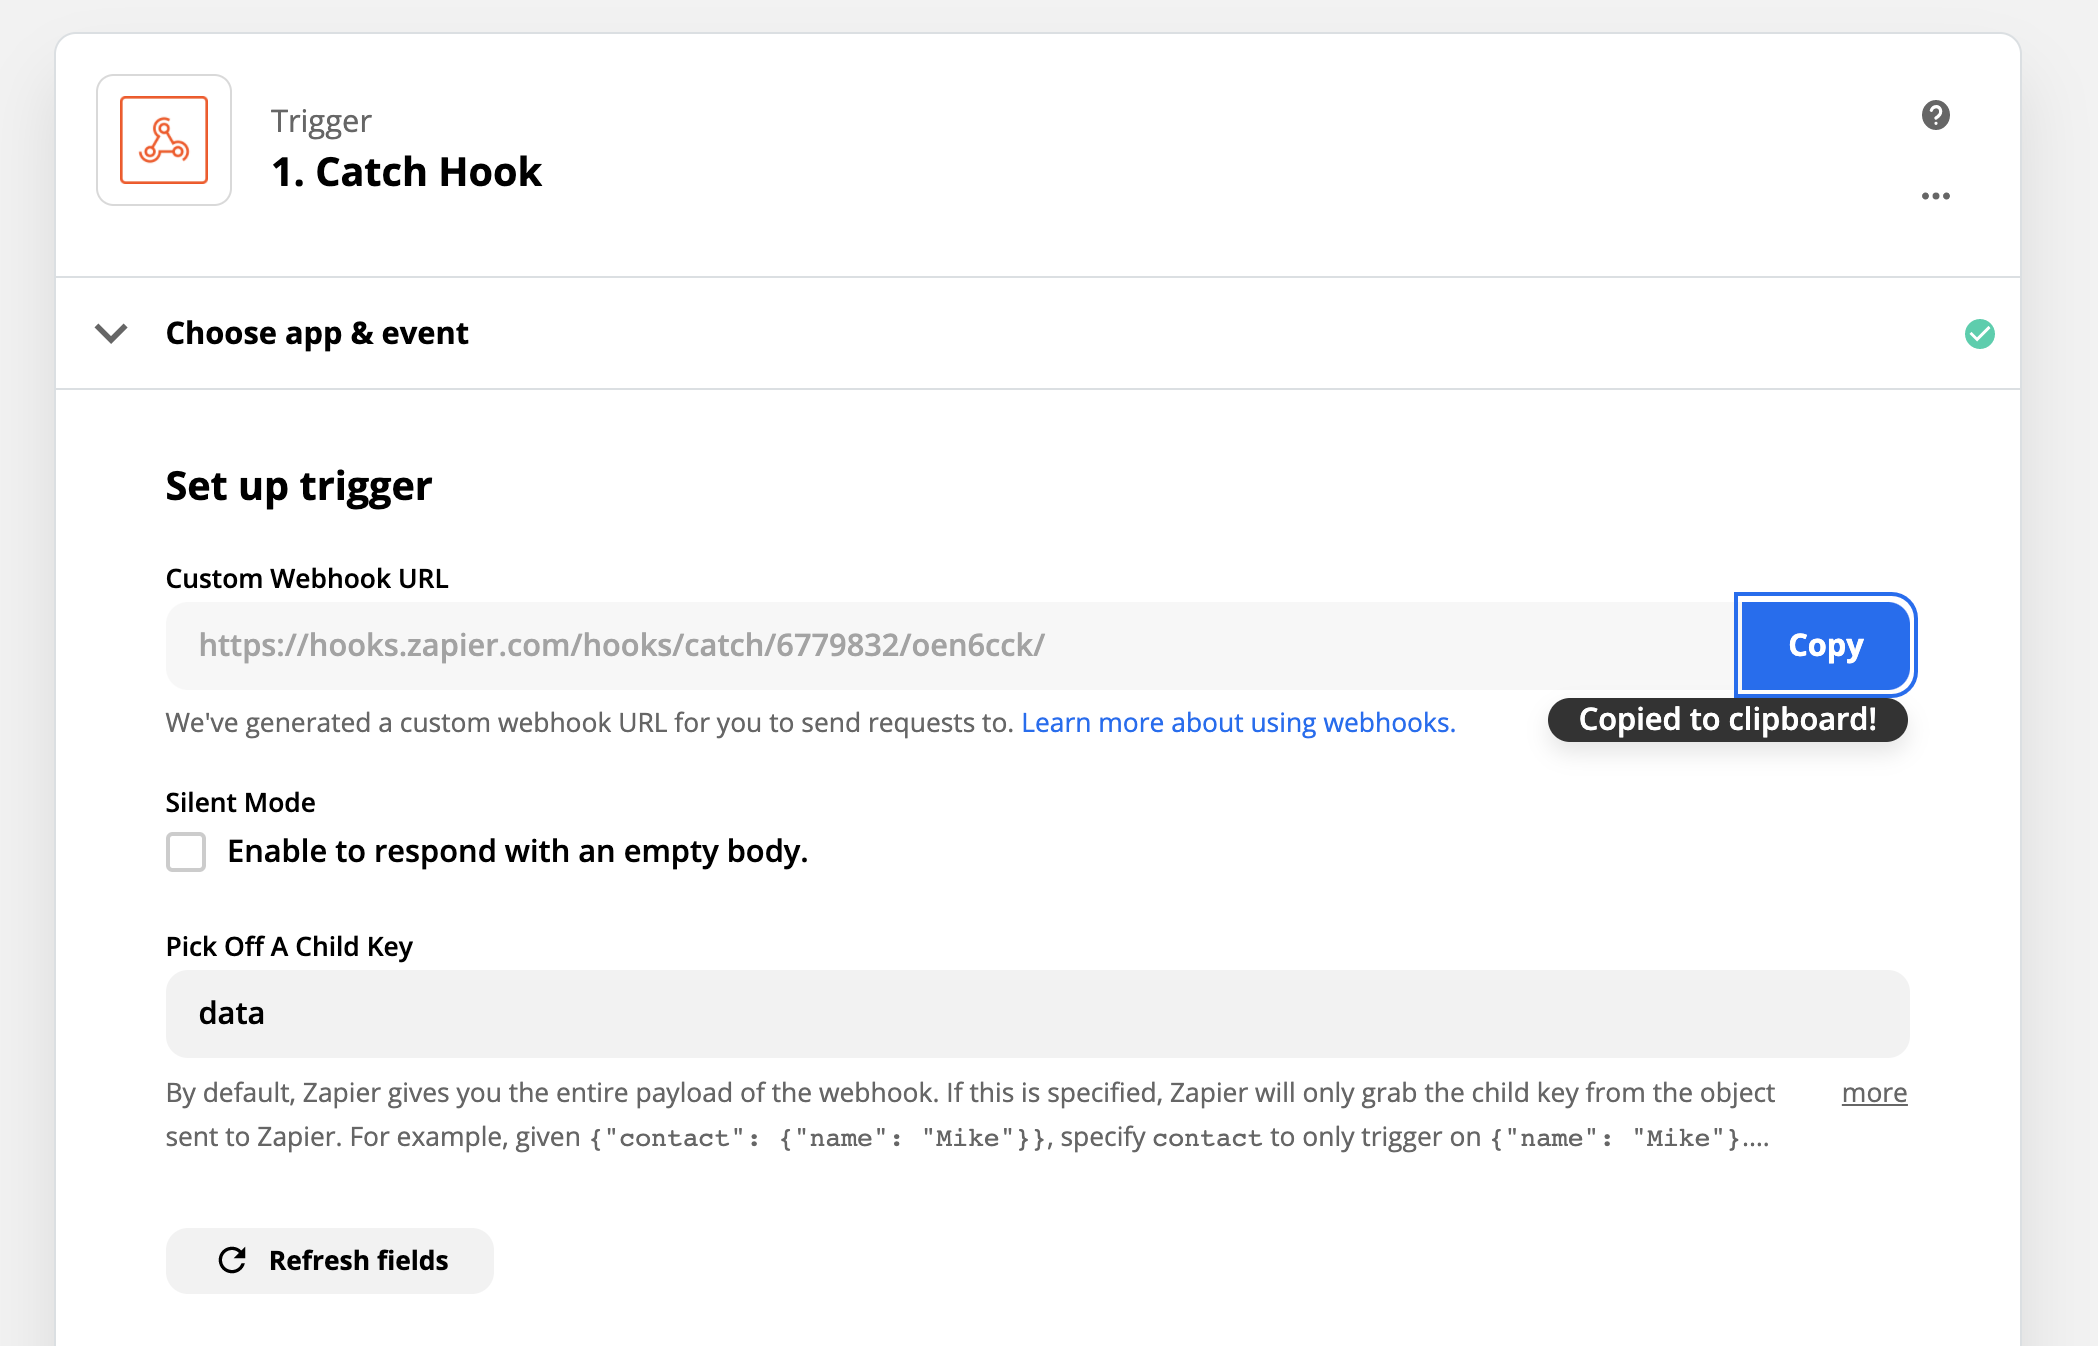2098x1346 pixels.
Task: Collapse the Choose app & event chevron
Action: point(111,333)
